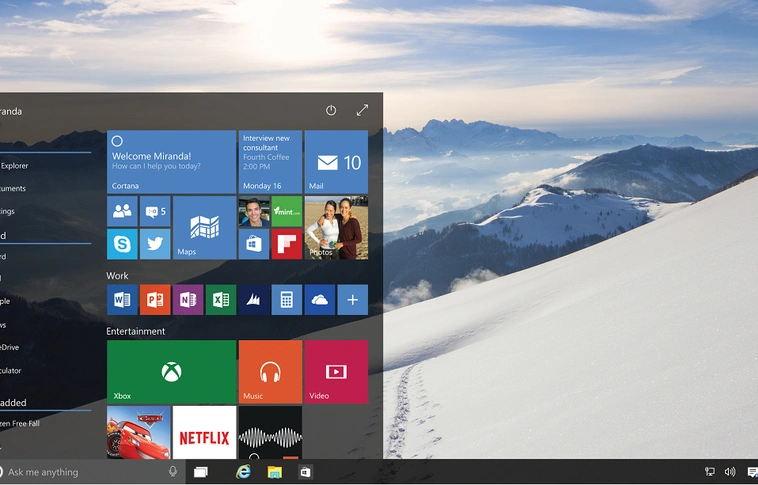Open the Xbox tile
The height and width of the screenshot is (485, 758).
[171, 372]
